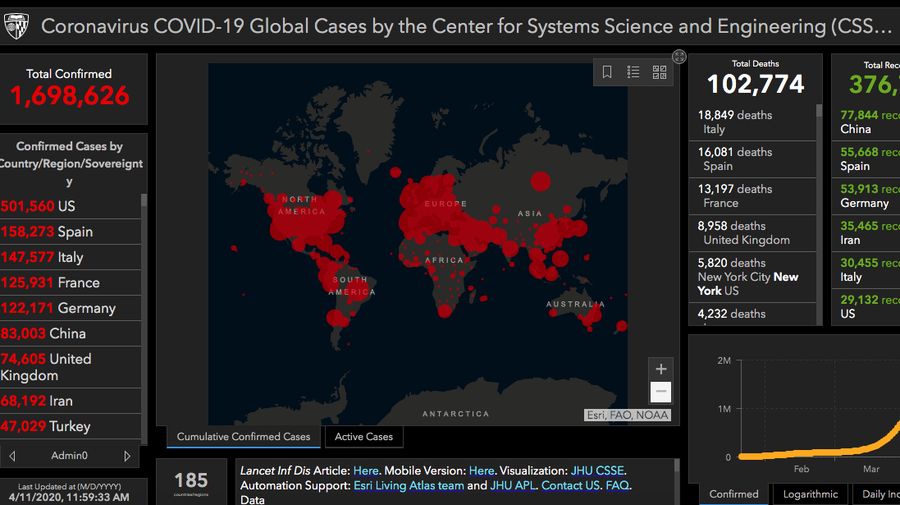Image resolution: width=900 pixels, height=505 pixels.
Task: Select United Kingdom with 74,605 cases
Action: pyautogui.click(x=70, y=367)
